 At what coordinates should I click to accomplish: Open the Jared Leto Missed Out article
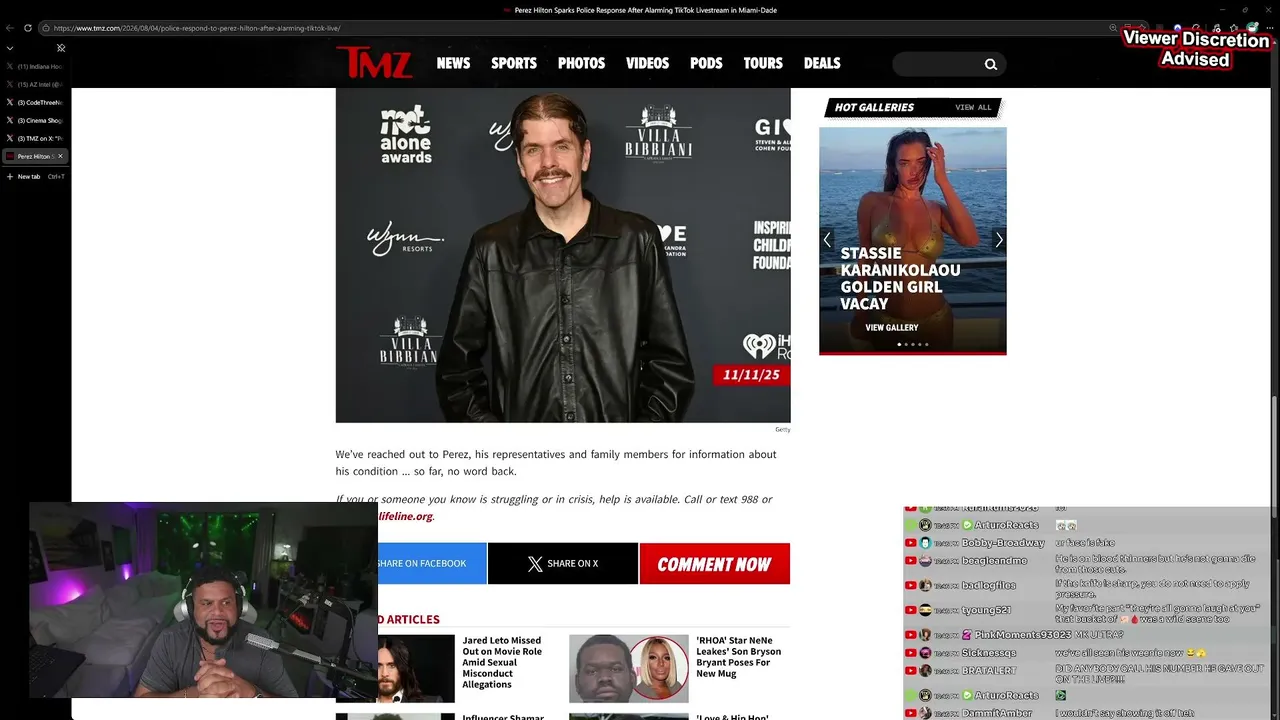point(502,662)
